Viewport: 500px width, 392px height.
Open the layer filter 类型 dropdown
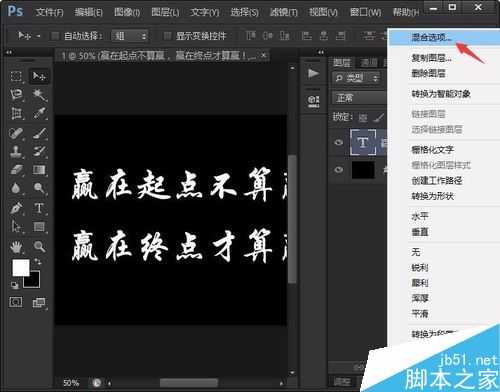click(x=356, y=79)
